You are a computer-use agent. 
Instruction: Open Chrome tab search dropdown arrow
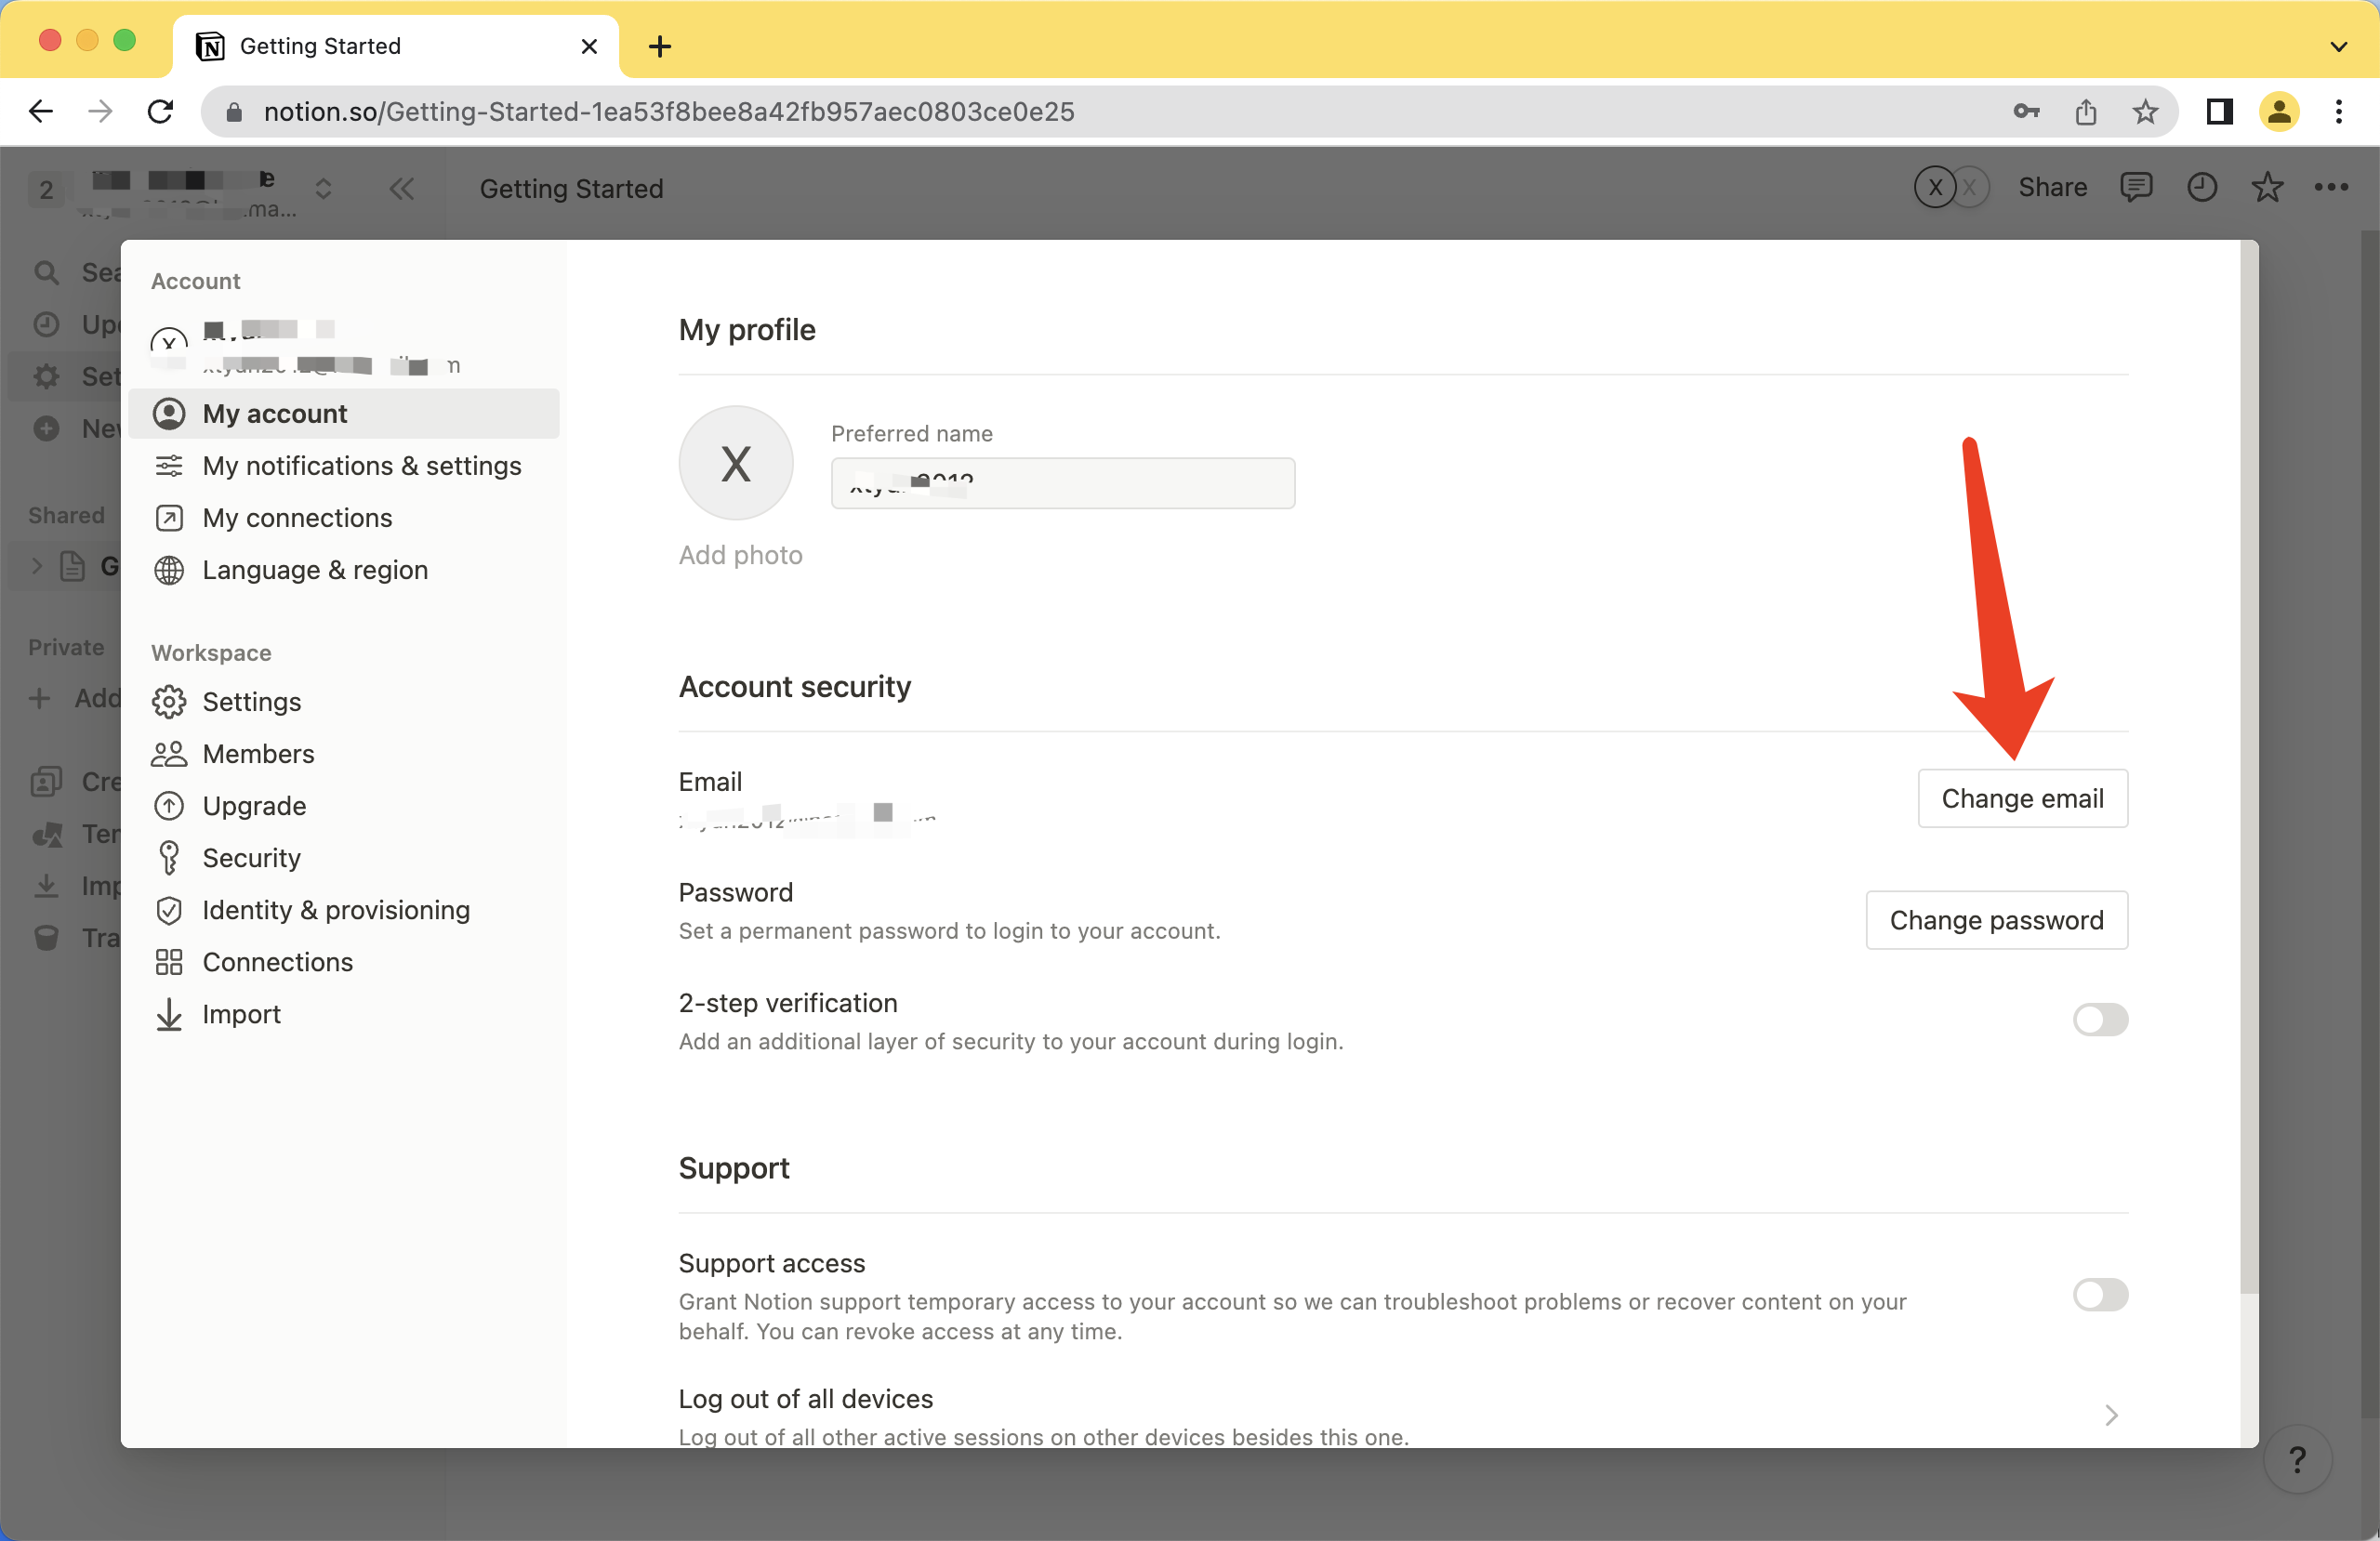[x=2338, y=46]
